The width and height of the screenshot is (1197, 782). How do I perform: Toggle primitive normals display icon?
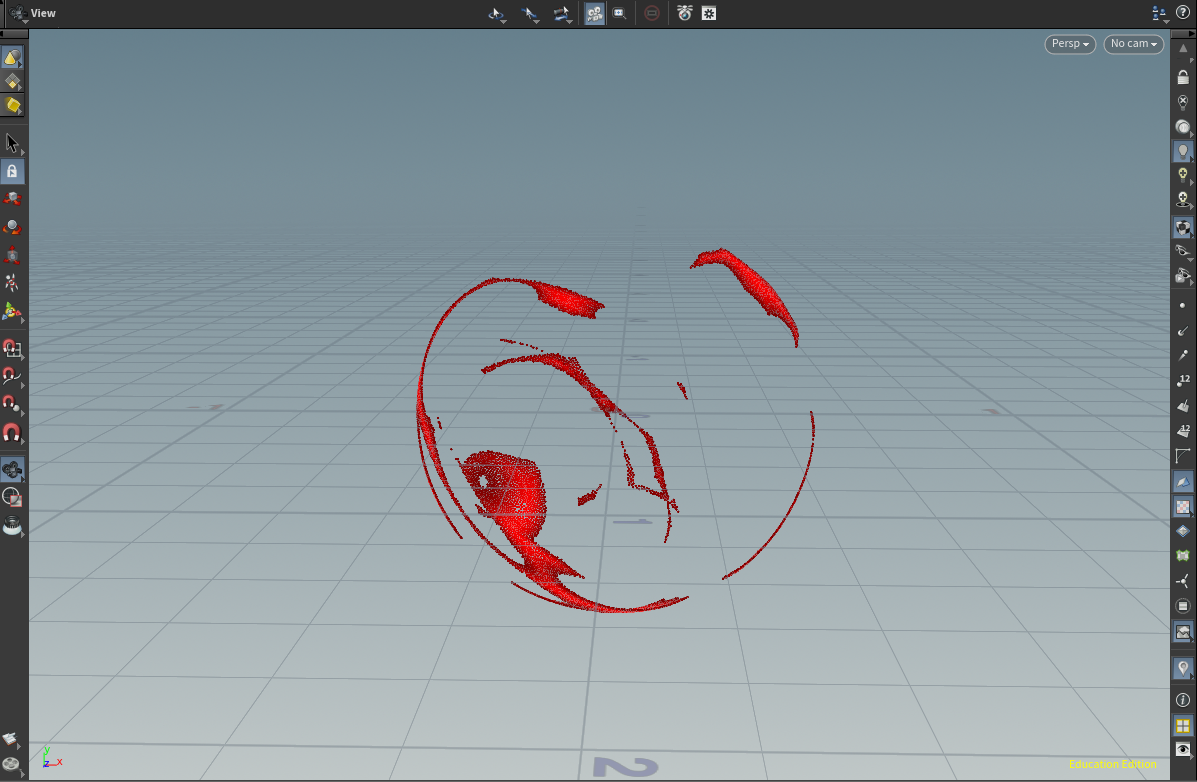point(1183,406)
